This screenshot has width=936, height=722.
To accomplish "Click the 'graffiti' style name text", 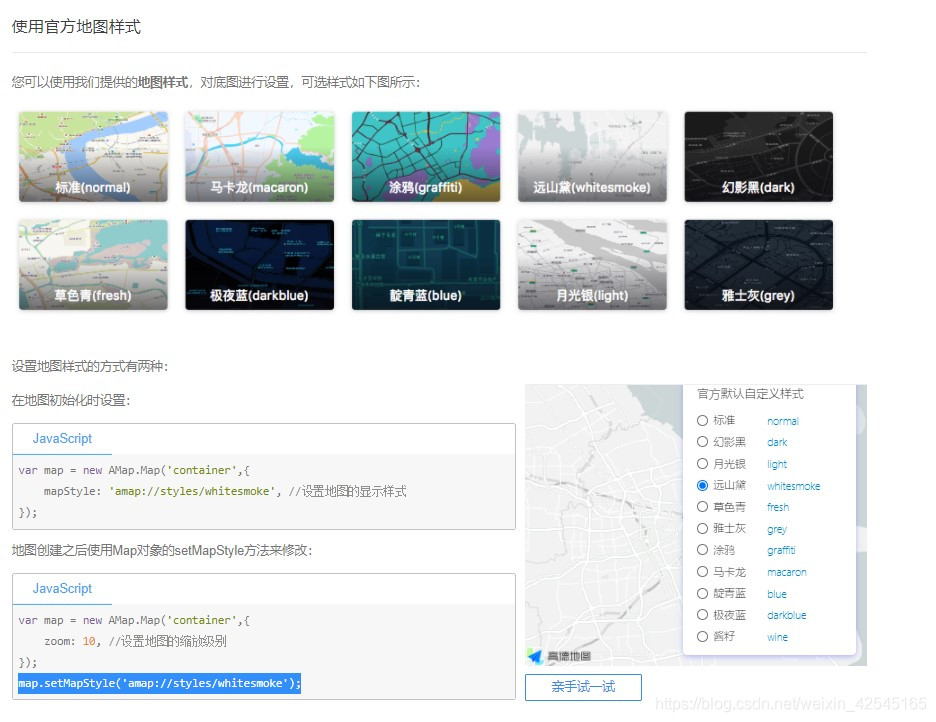I will (x=781, y=550).
